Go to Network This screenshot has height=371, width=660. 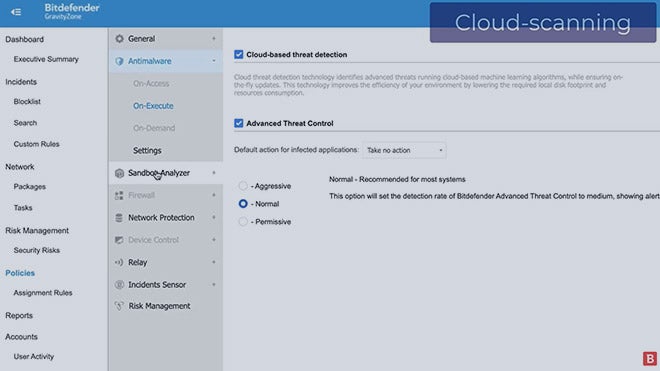[20, 167]
